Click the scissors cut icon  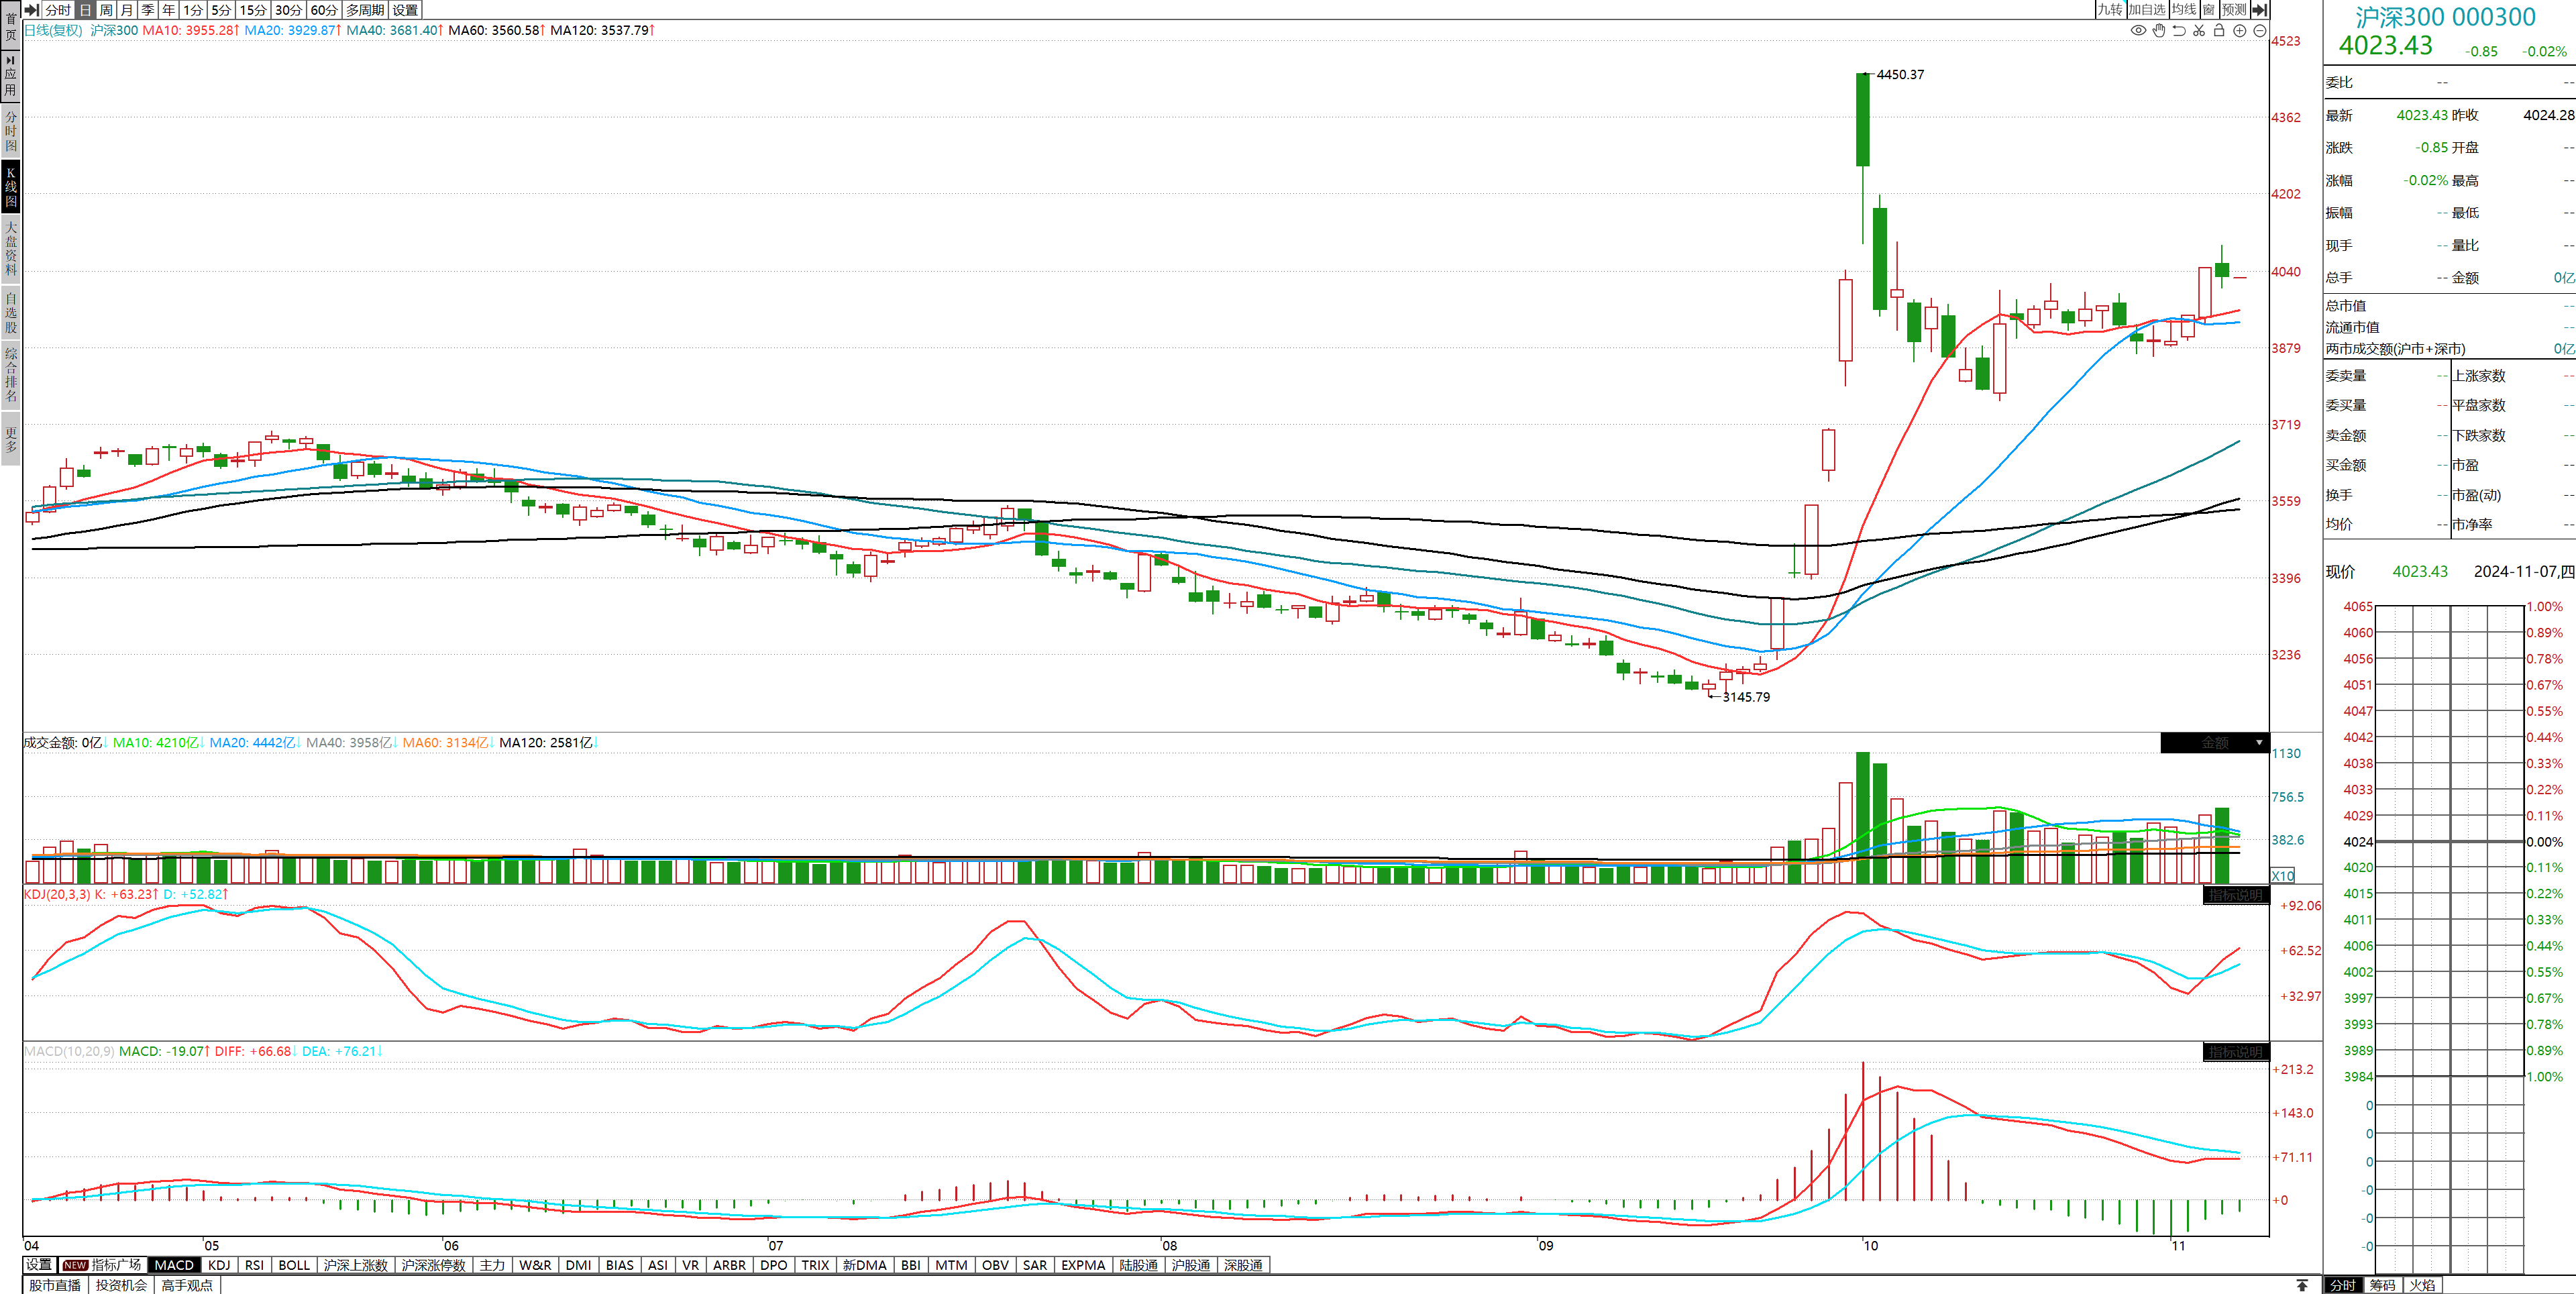[x=2199, y=30]
